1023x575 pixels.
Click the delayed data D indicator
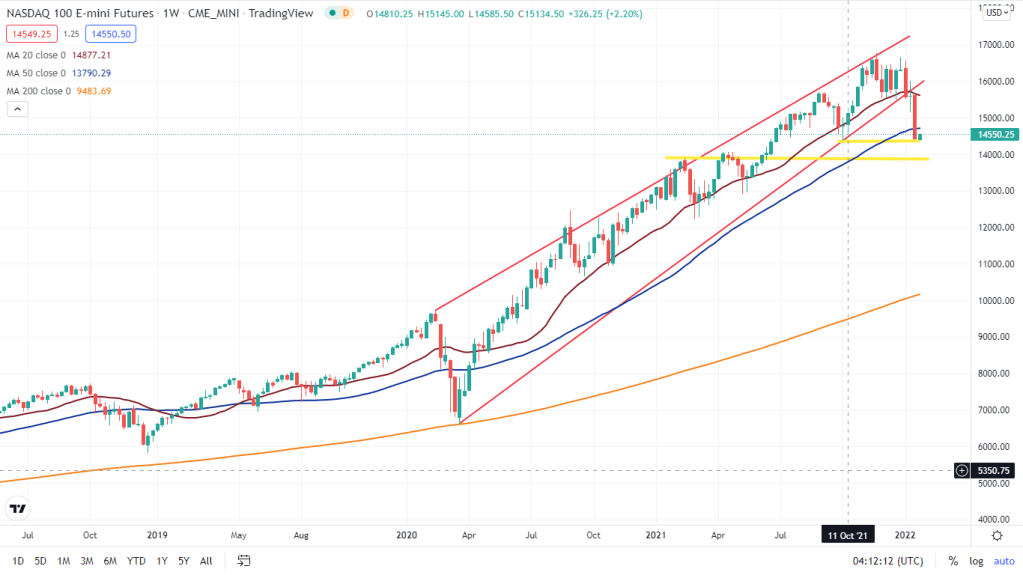346,13
